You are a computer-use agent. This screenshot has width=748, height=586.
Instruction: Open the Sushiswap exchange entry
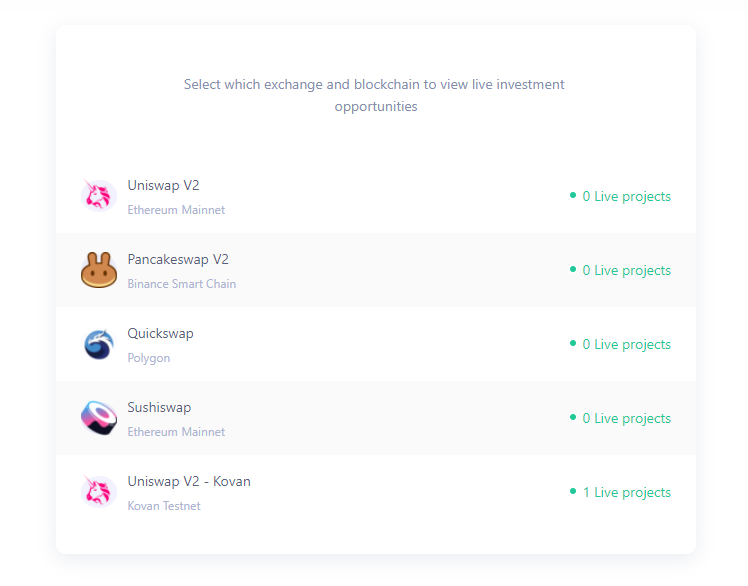tap(376, 418)
